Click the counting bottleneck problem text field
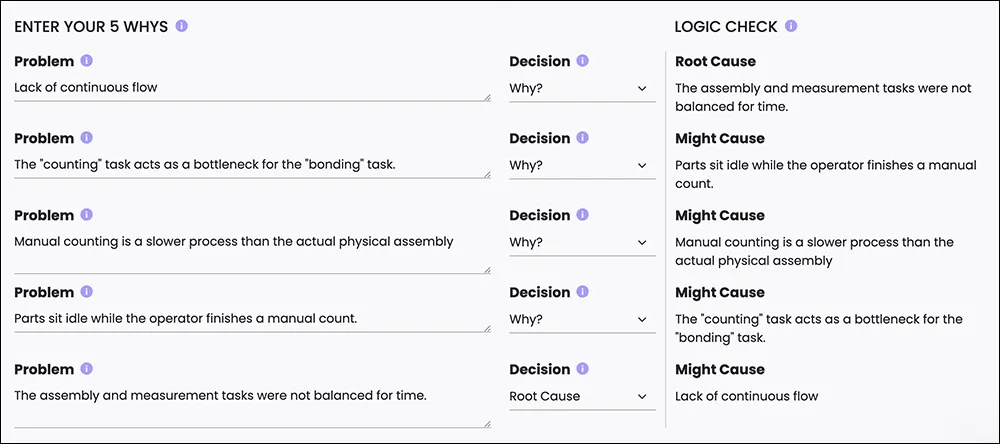 coord(253,166)
